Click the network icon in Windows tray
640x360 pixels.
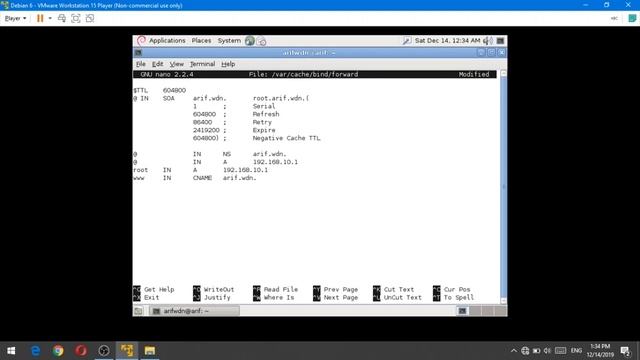(525, 351)
